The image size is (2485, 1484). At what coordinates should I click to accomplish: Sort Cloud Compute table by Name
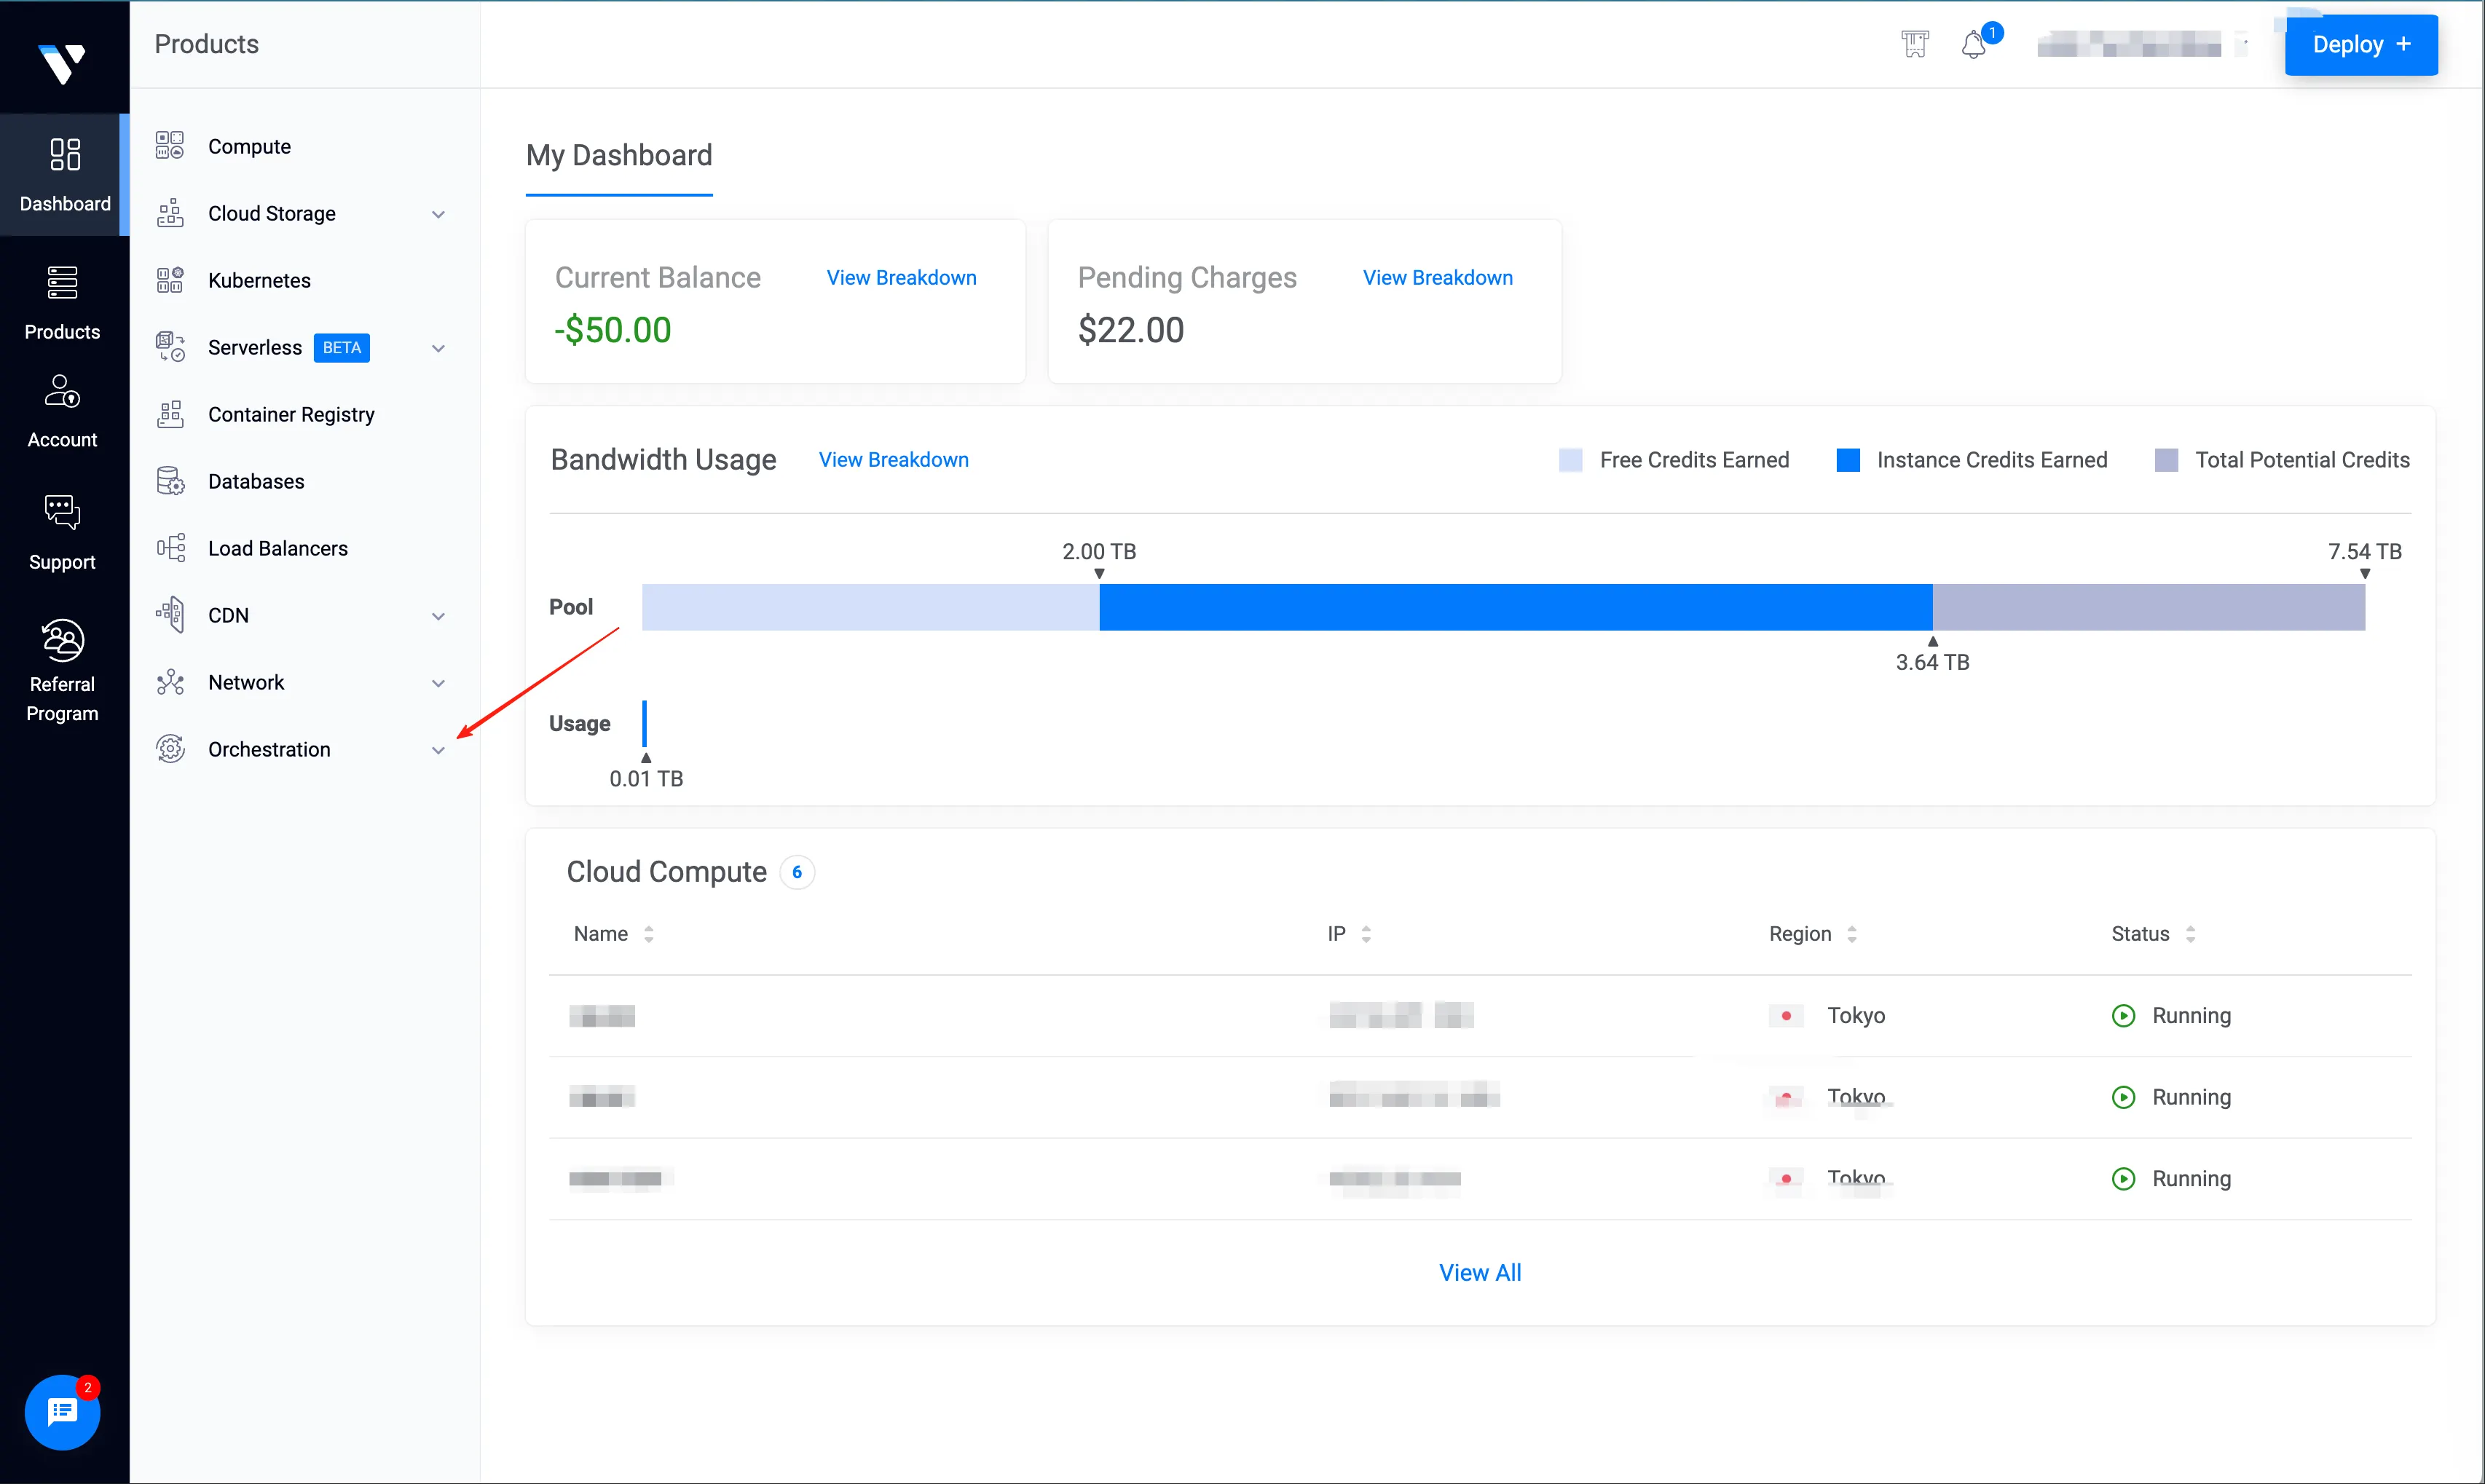pos(649,934)
